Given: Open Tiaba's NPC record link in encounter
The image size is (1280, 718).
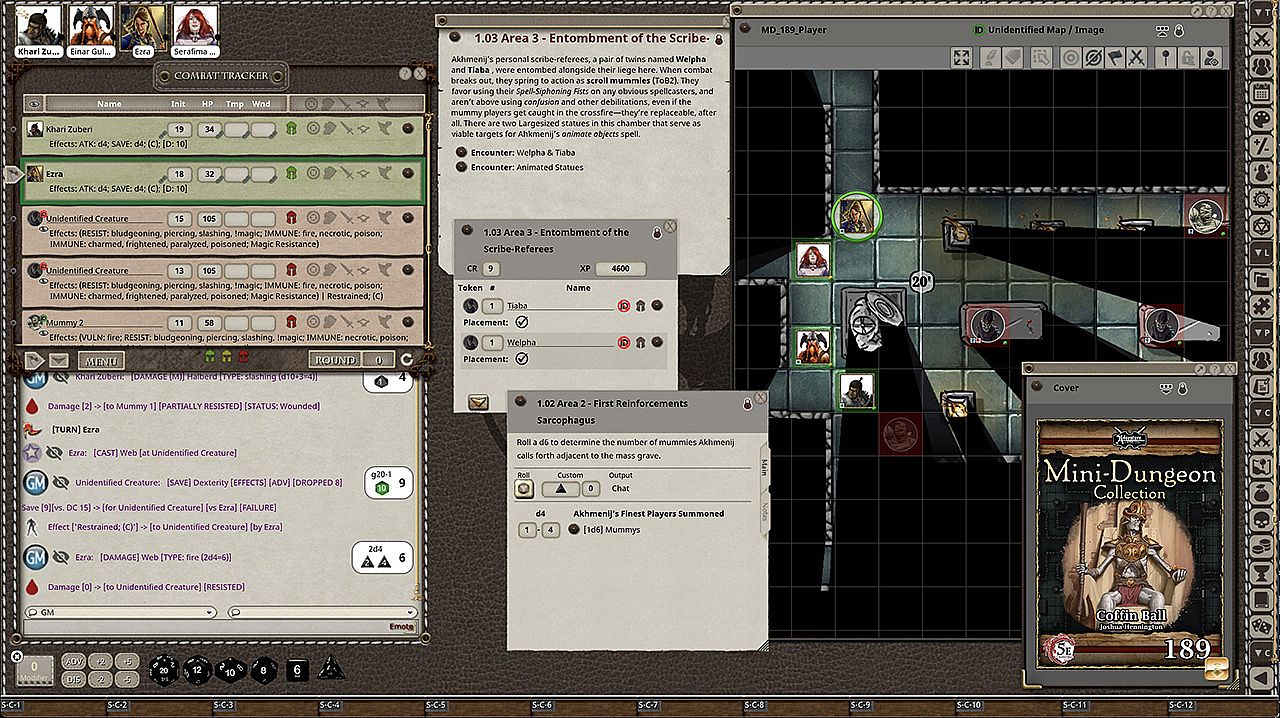Looking at the screenshot, I should click(657, 306).
